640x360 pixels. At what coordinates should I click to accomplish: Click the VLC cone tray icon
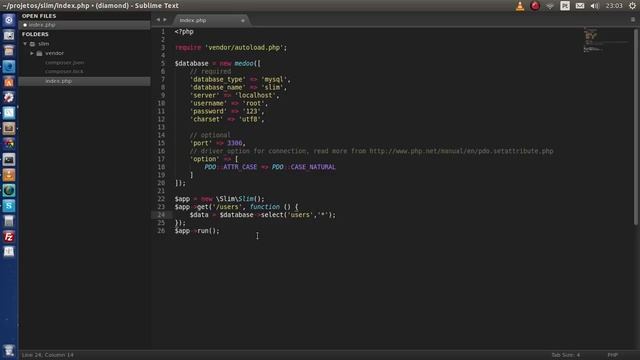[x=520, y=6]
